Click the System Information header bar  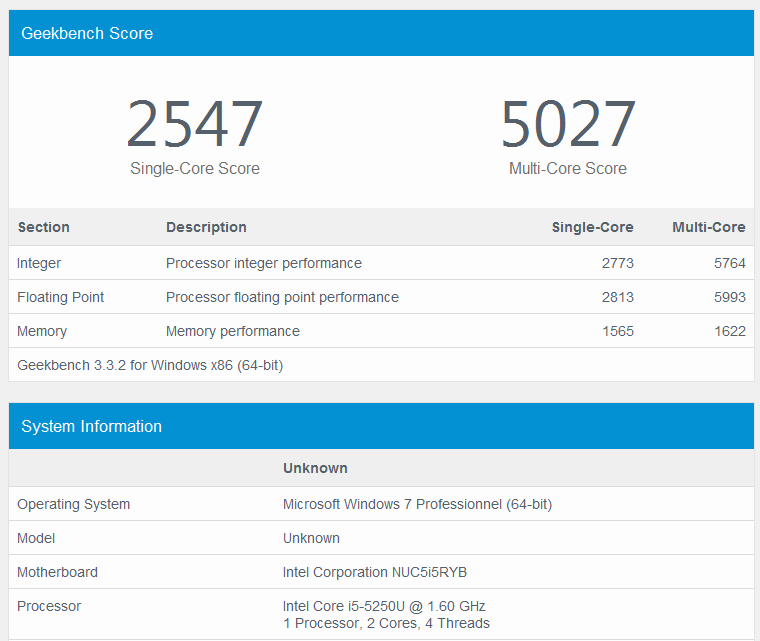[x=380, y=426]
